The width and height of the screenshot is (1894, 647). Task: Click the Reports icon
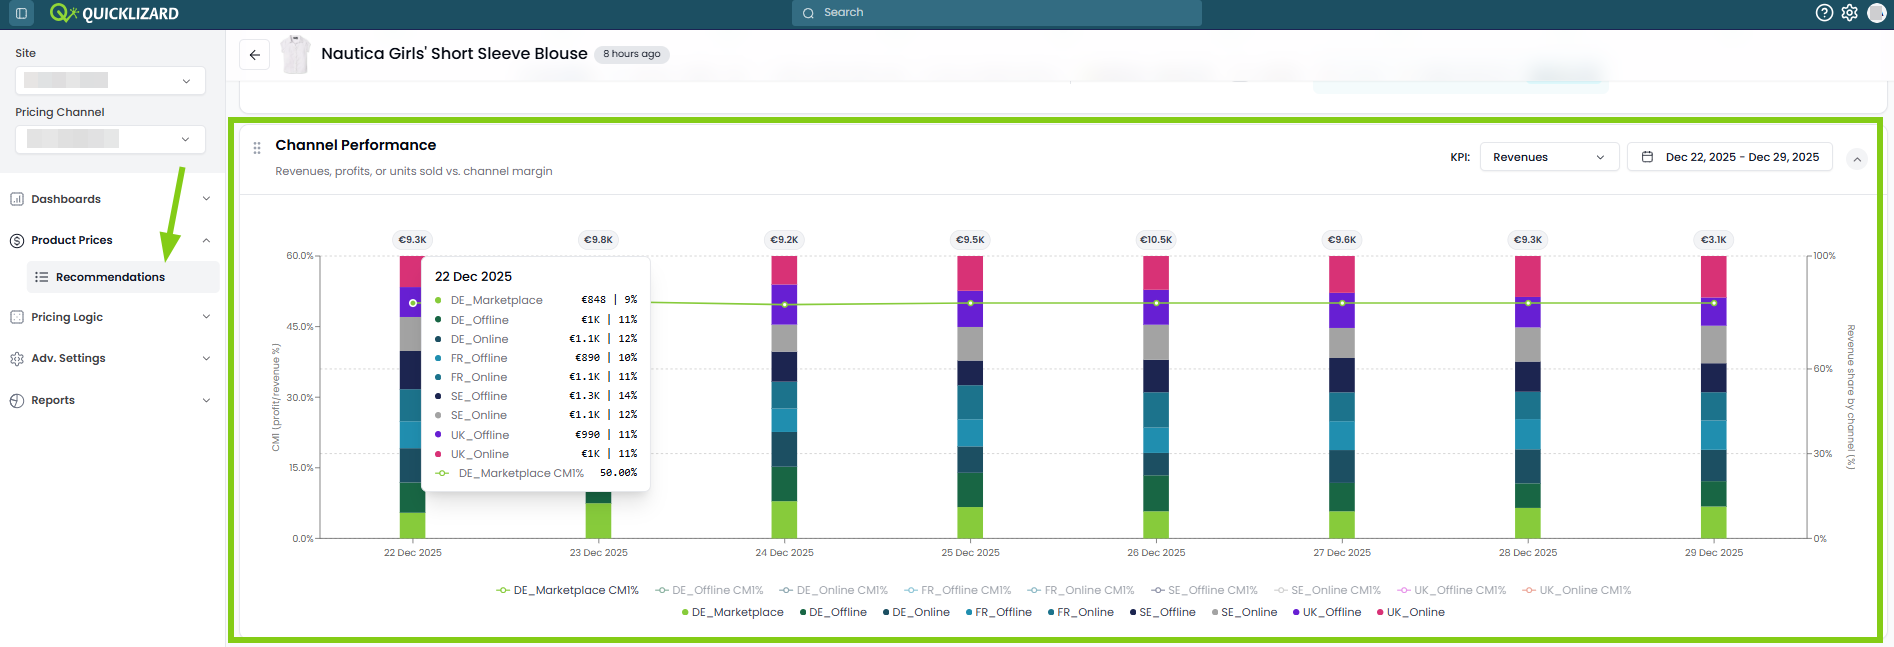17,400
